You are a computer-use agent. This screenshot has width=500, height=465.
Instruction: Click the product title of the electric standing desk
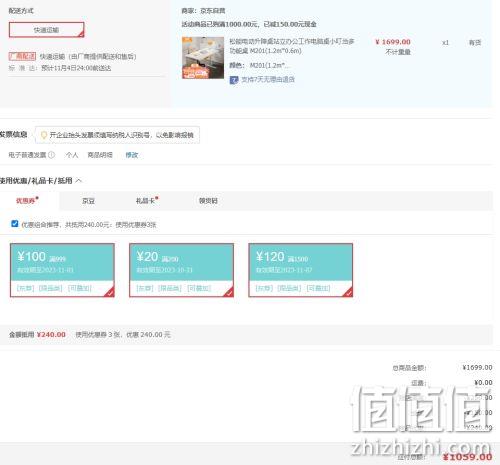[292, 46]
